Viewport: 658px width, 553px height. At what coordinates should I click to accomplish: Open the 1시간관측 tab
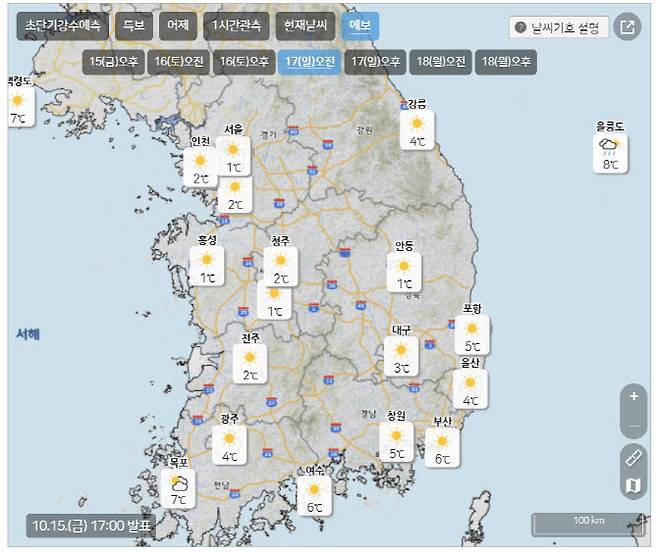[x=236, y=26]
